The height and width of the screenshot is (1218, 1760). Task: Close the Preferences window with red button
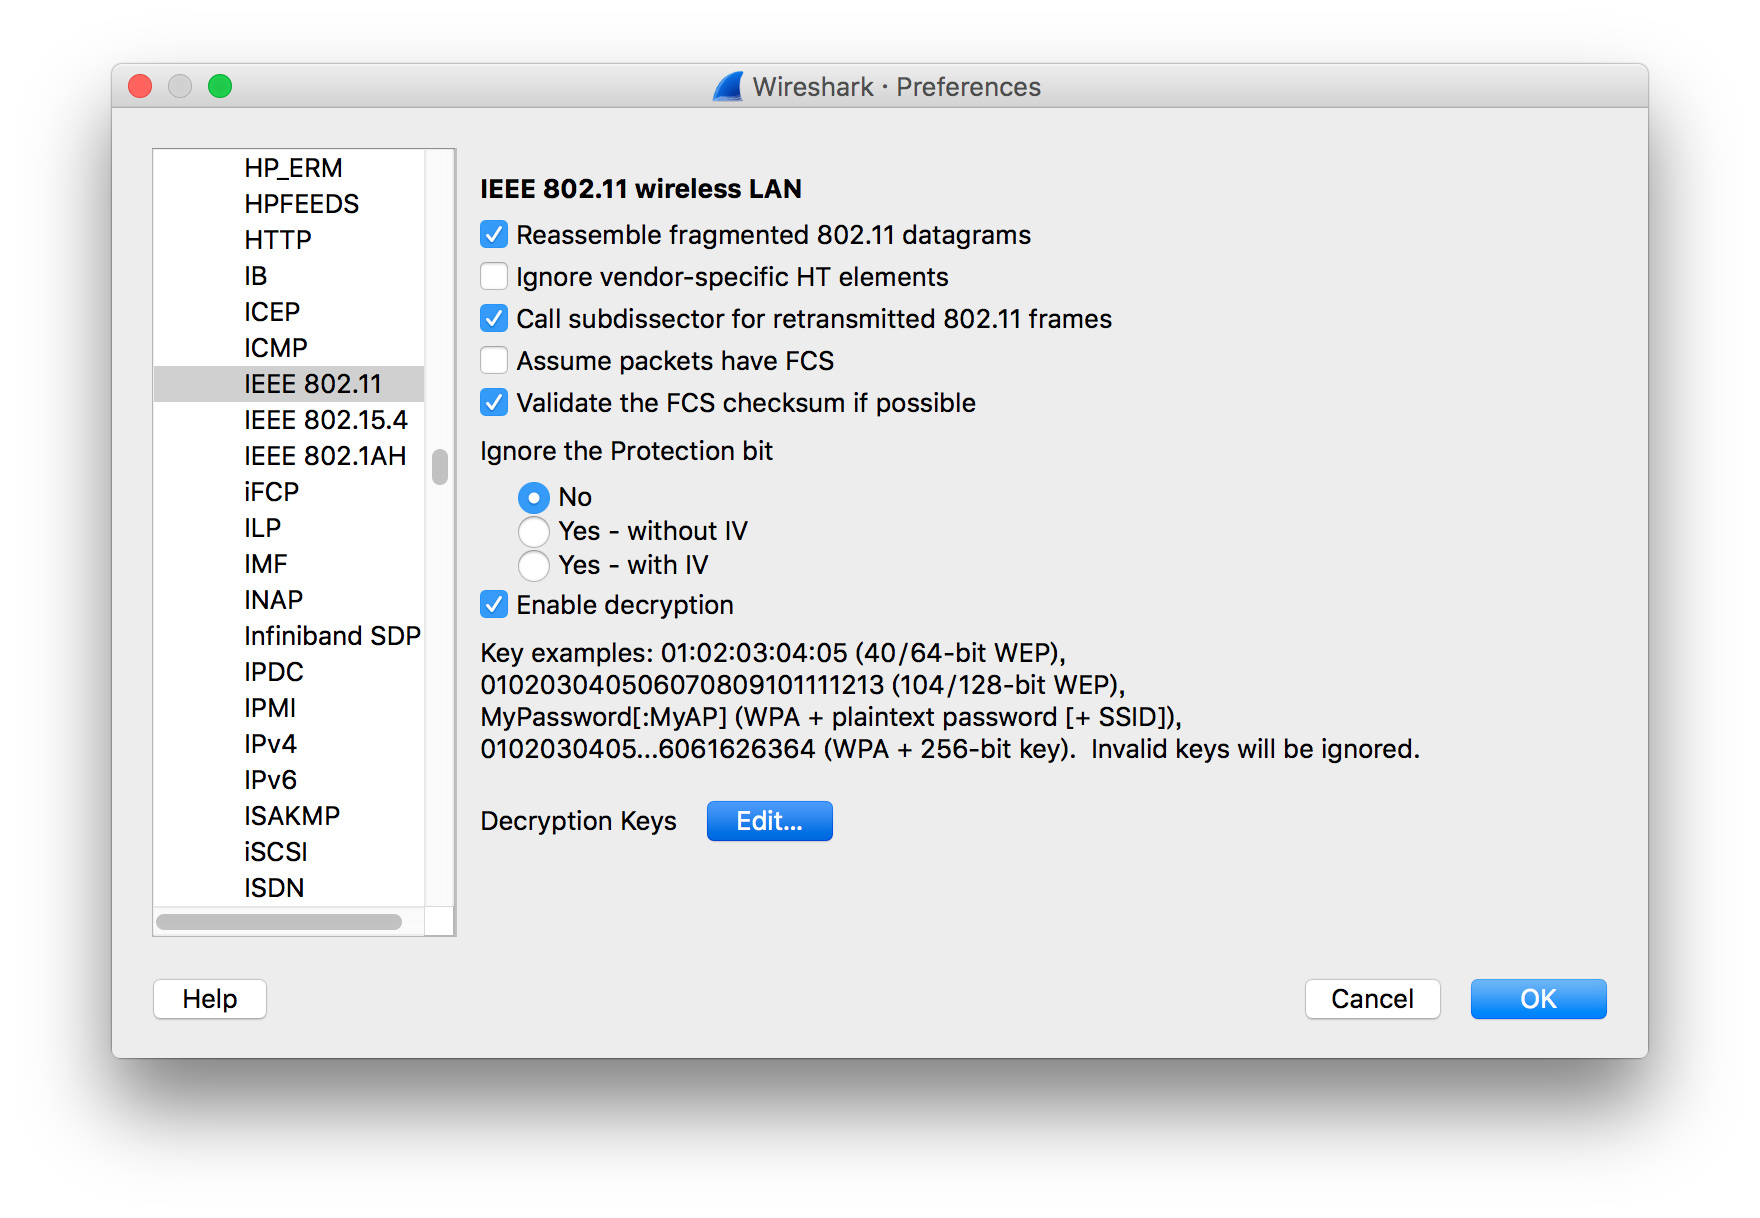pos(140,86)
